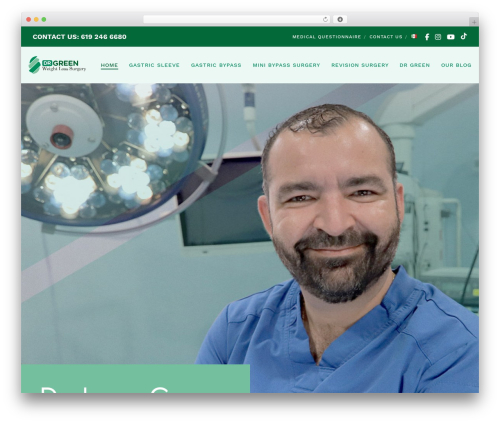
Task: Visit the Our Blog menu item
Action: point(456,65)
